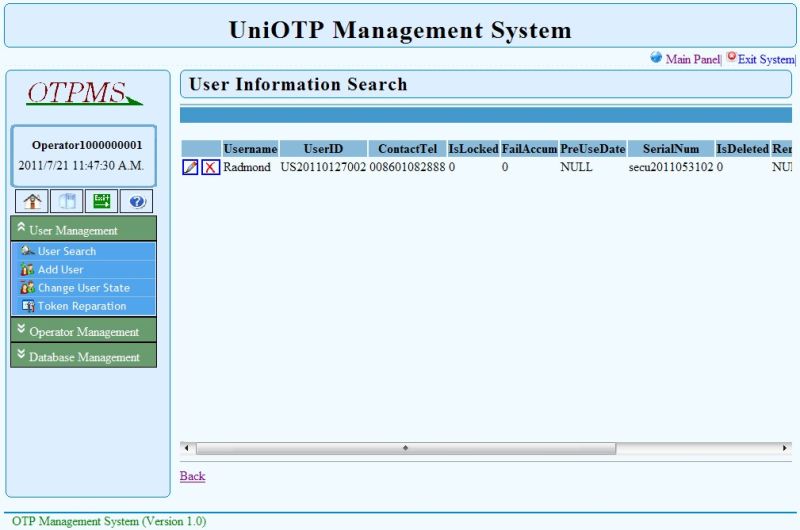Select the US20110127002 user ID cell
This screenshot has width=800, height=530.
coord(323,167)
